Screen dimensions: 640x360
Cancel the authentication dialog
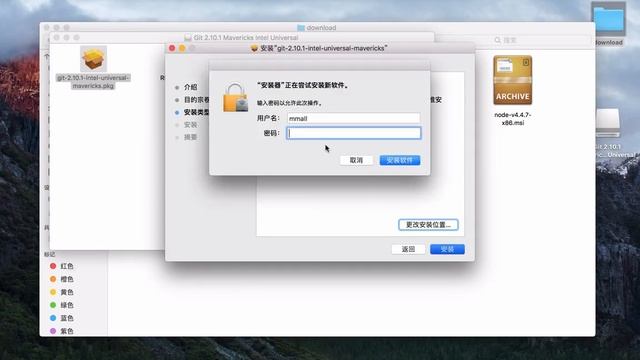356,160
